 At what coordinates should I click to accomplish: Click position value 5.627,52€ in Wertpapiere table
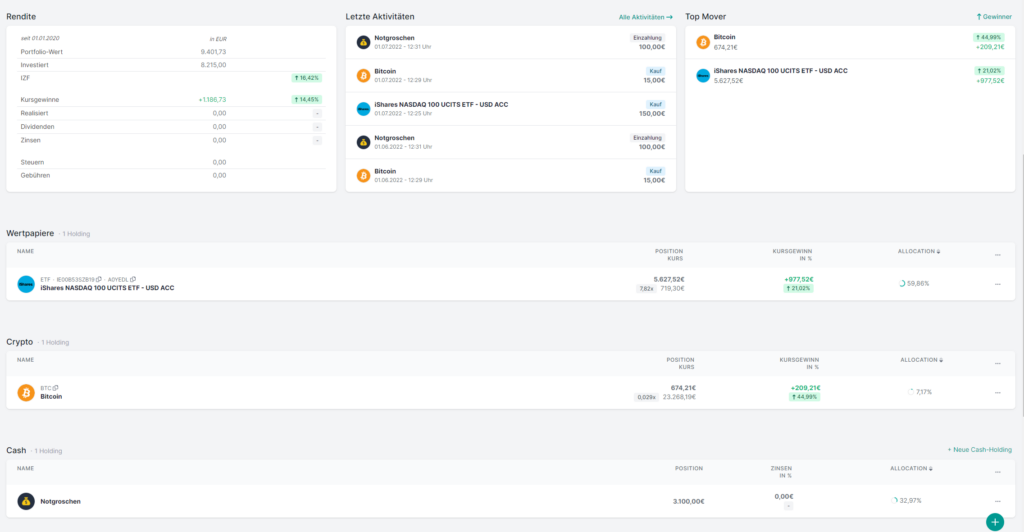pos(669,279)
